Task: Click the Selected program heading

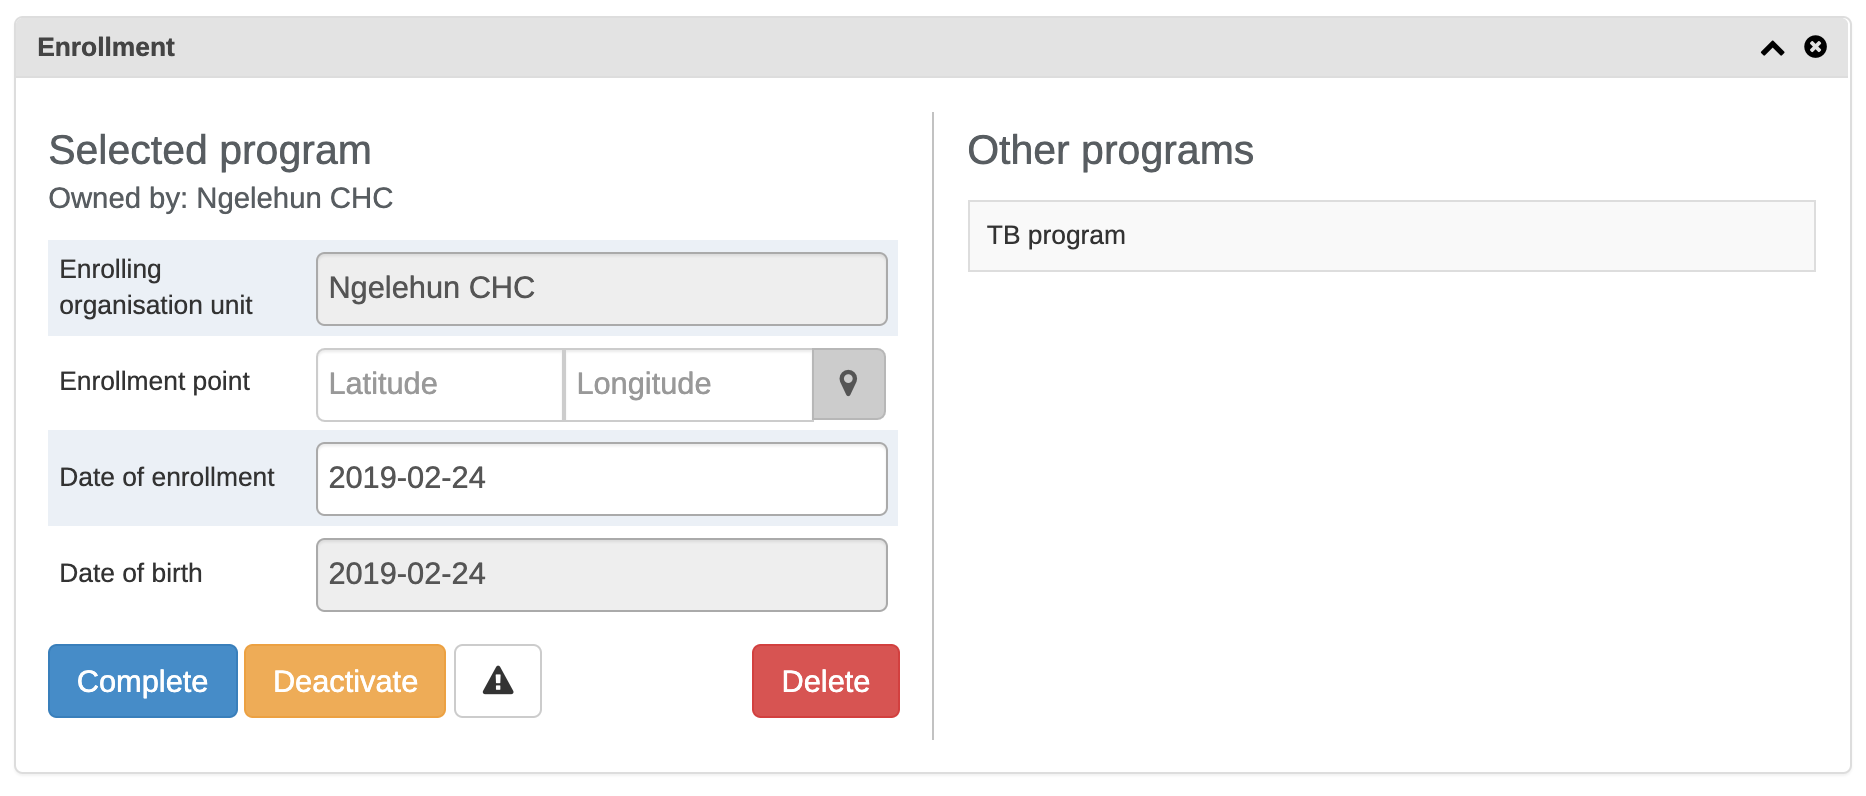Action: (210, 151)
